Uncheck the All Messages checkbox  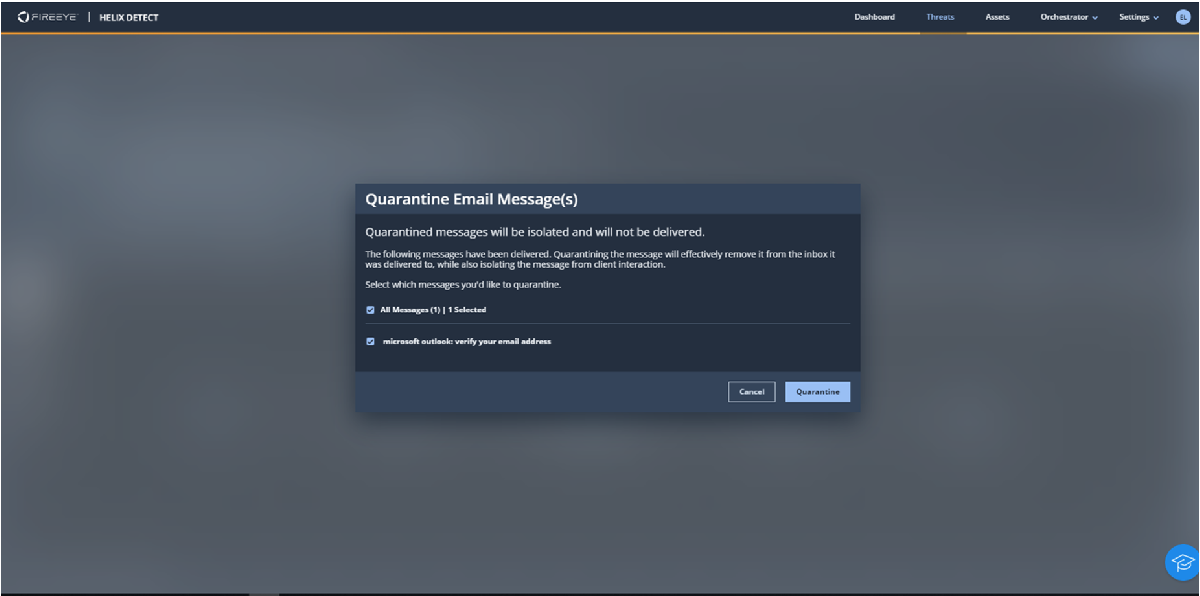(371, 310)
